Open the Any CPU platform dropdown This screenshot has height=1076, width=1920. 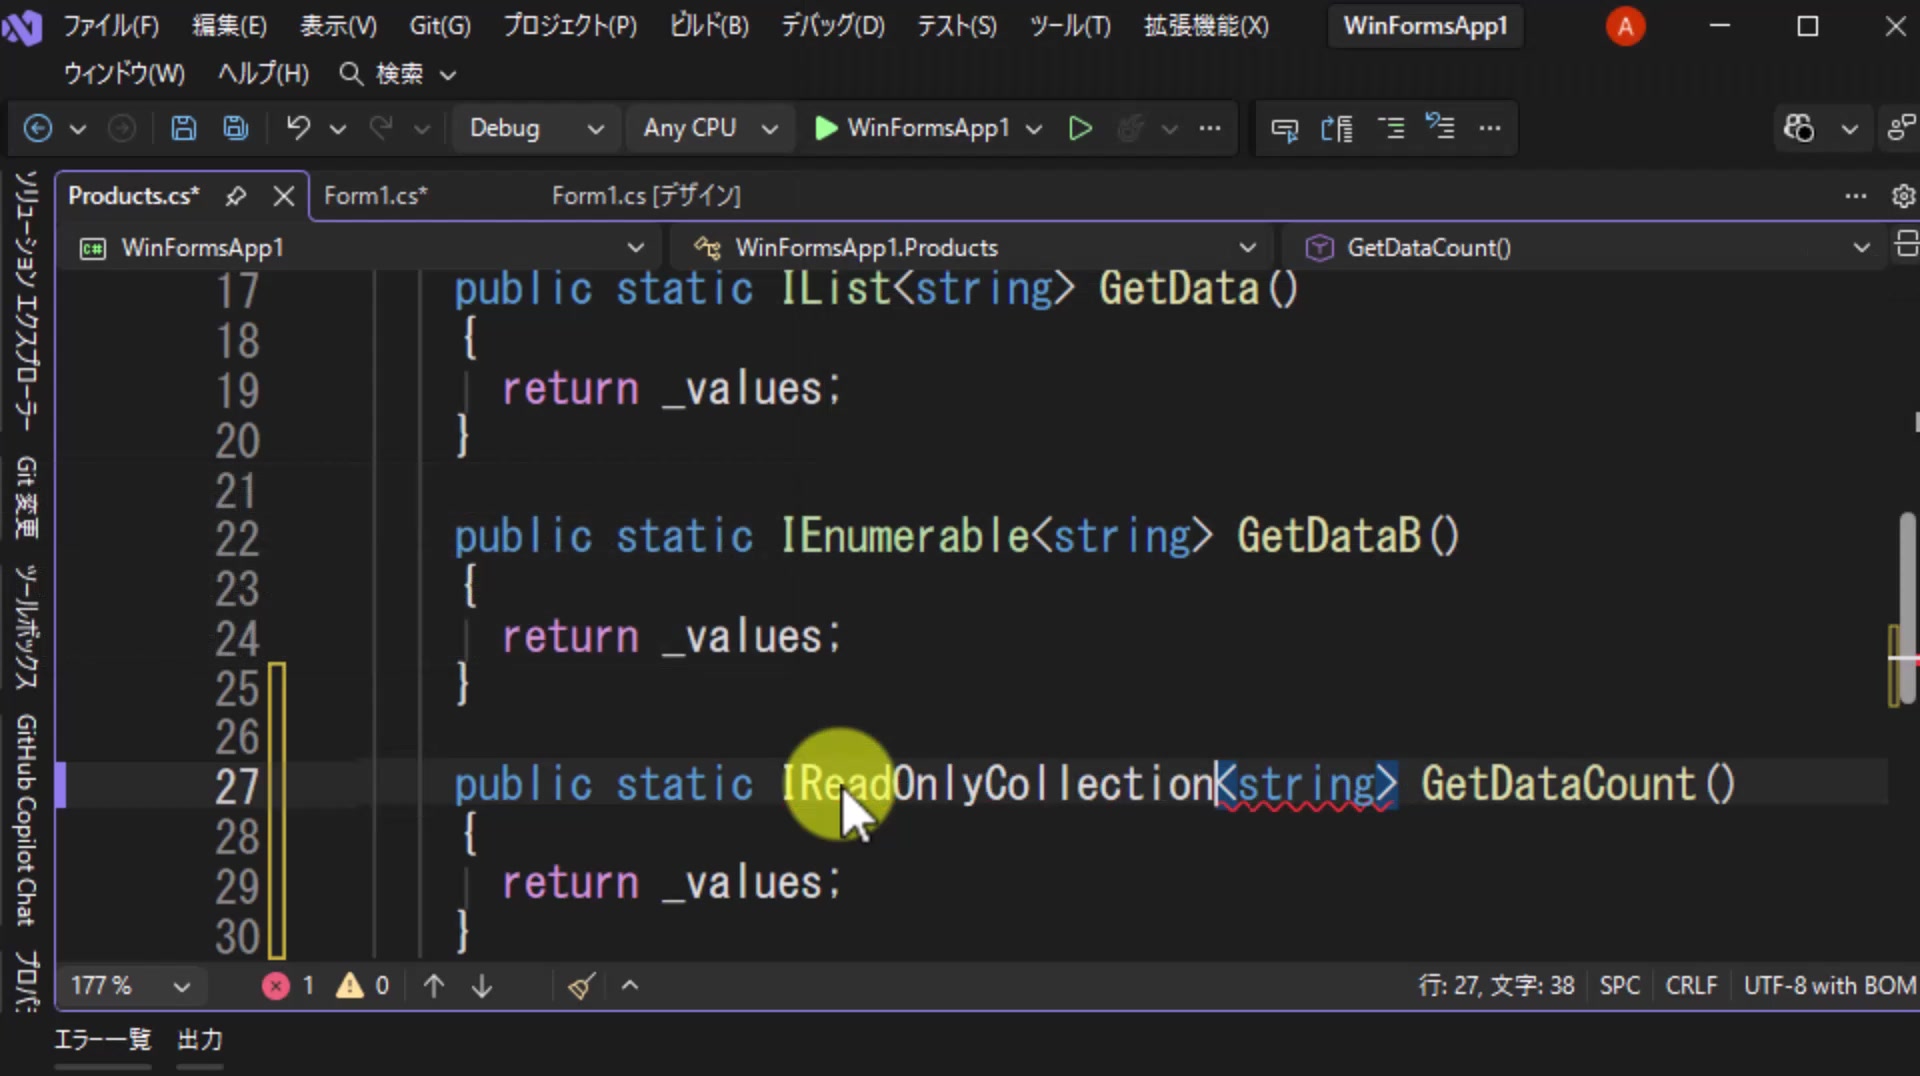(x=710, y=128)
